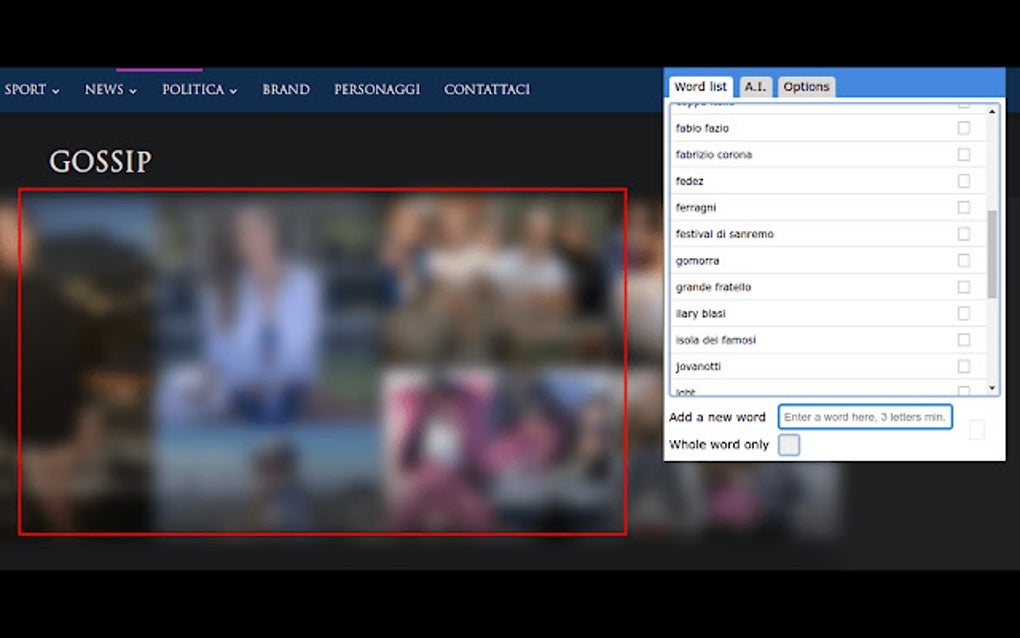
Task: Tick the checkbox for fabio fazio
Action: pos(963,128)
